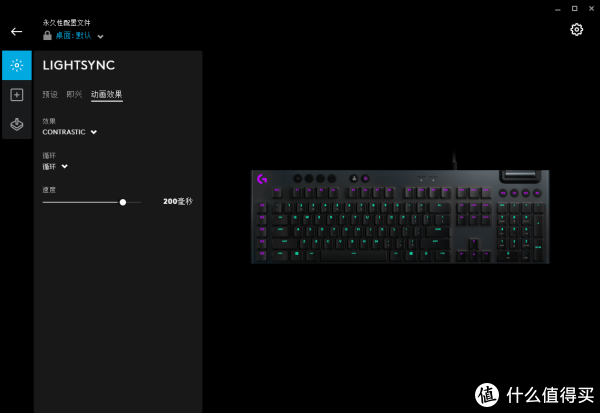
Task: Open the CONTRASTIC effect dropdown
Action: click(x=70, y=132)
